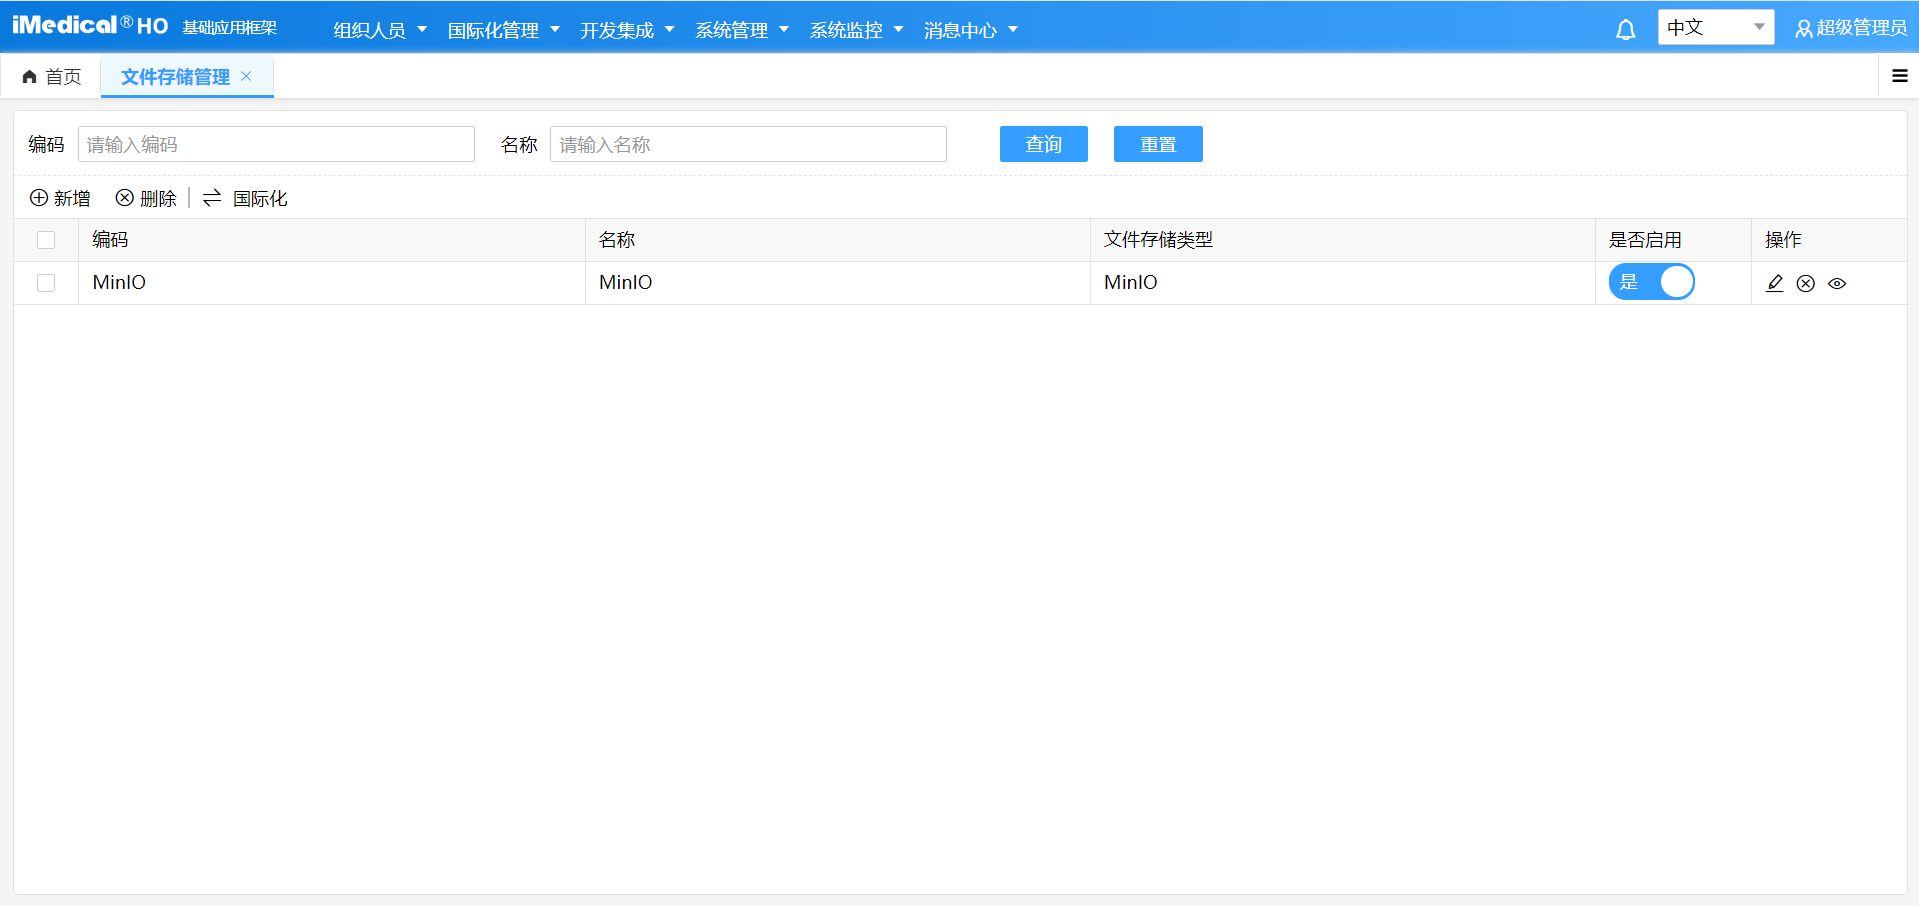Check the select-all checkbox in table header
This screenshot has width=1919, height=906.
pyautogui.click(x=46, y=240)
